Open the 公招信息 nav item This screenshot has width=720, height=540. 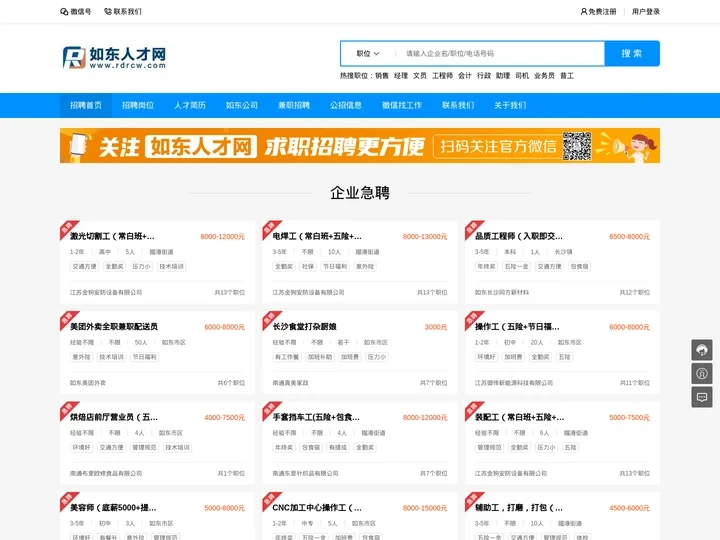pyautogui.click(x=346, y=105)
